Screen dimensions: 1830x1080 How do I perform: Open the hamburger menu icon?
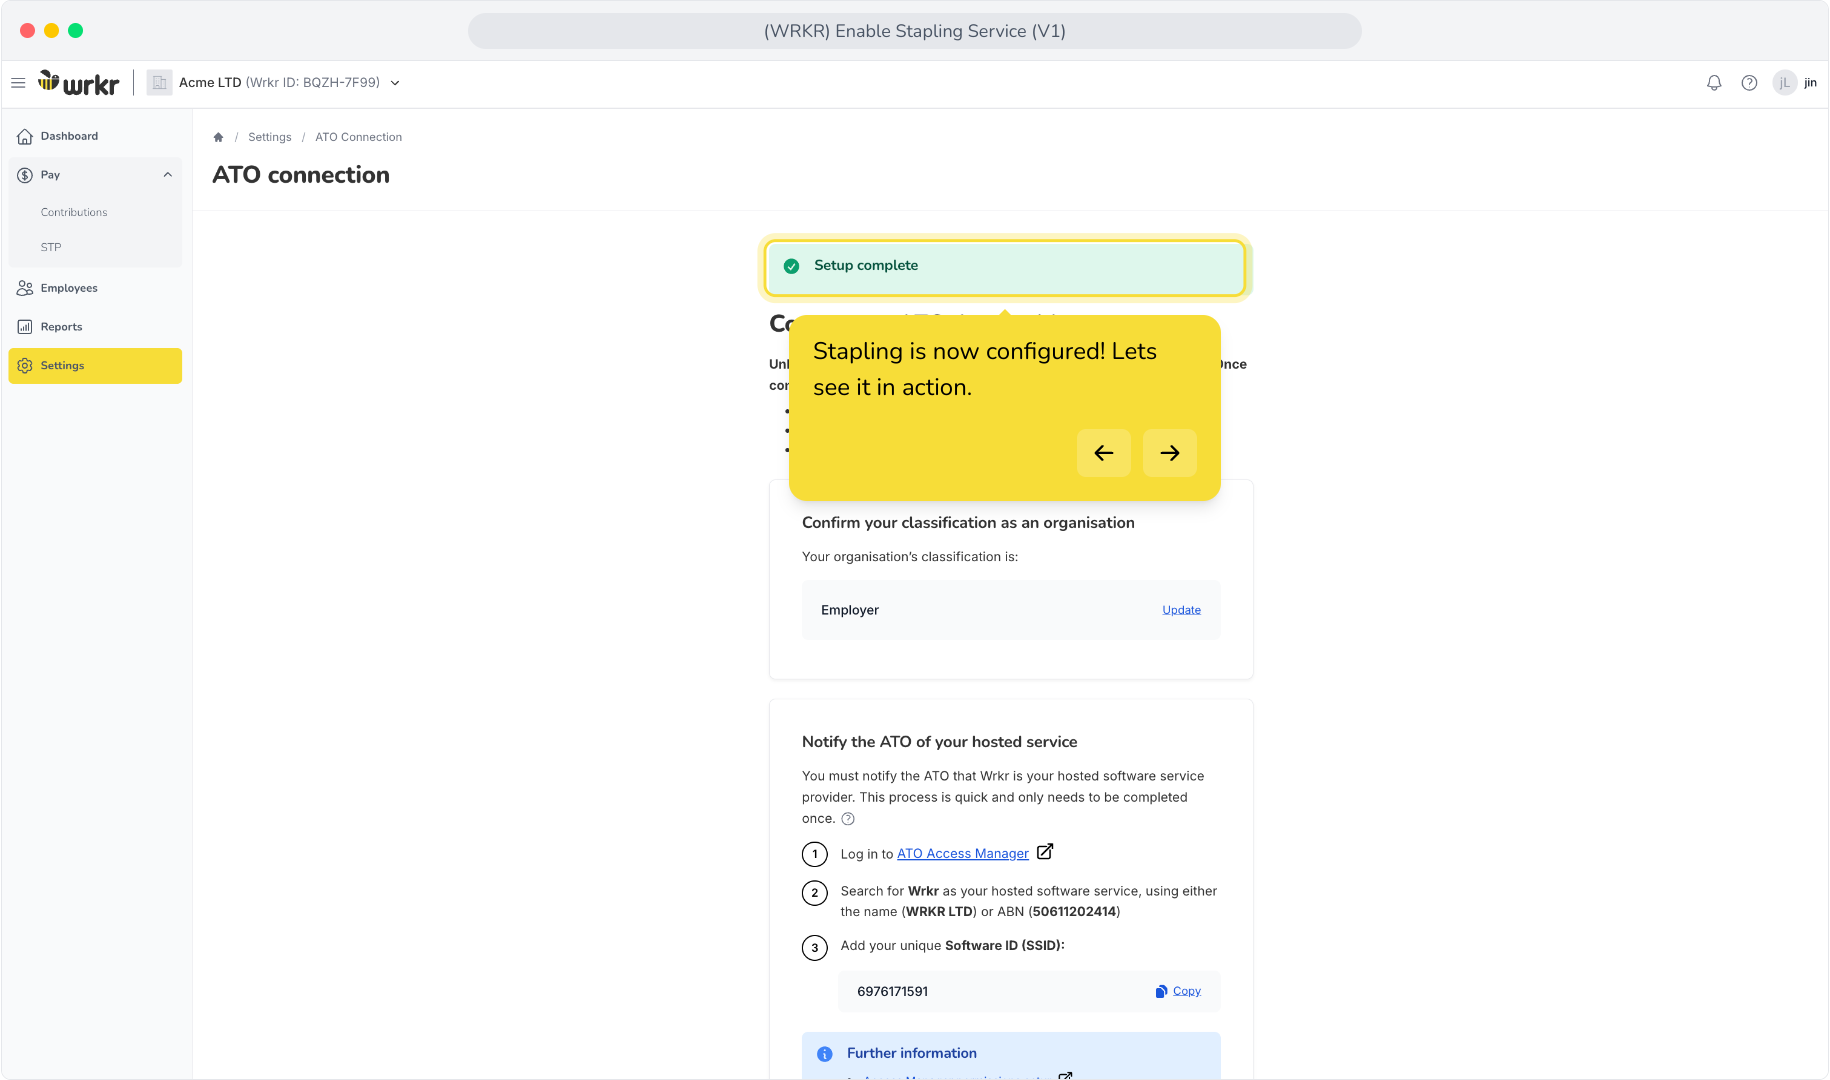18,83
